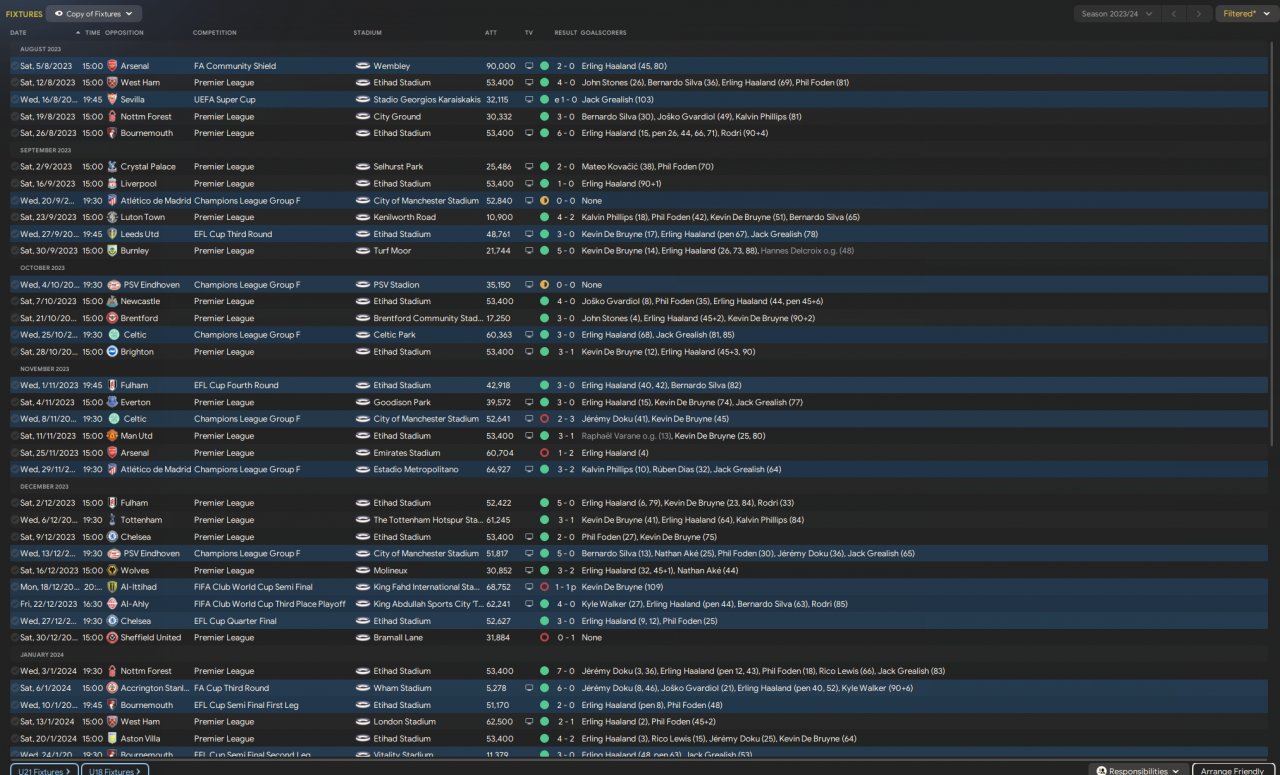Sort fixtures by the Date column header

coord(18,33)
